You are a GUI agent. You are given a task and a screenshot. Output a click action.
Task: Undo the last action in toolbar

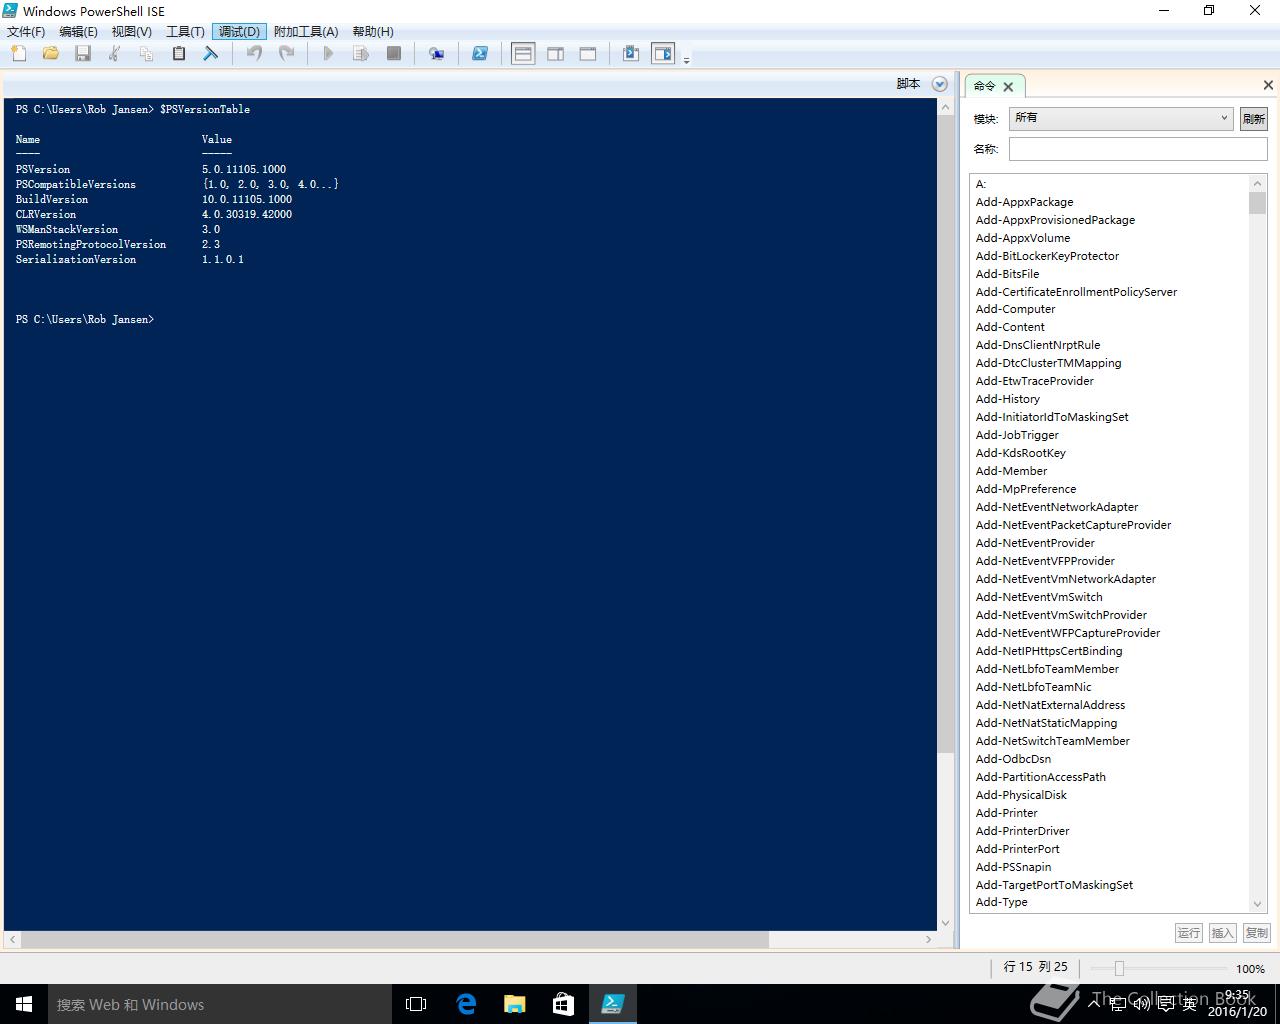coord(254,54)
